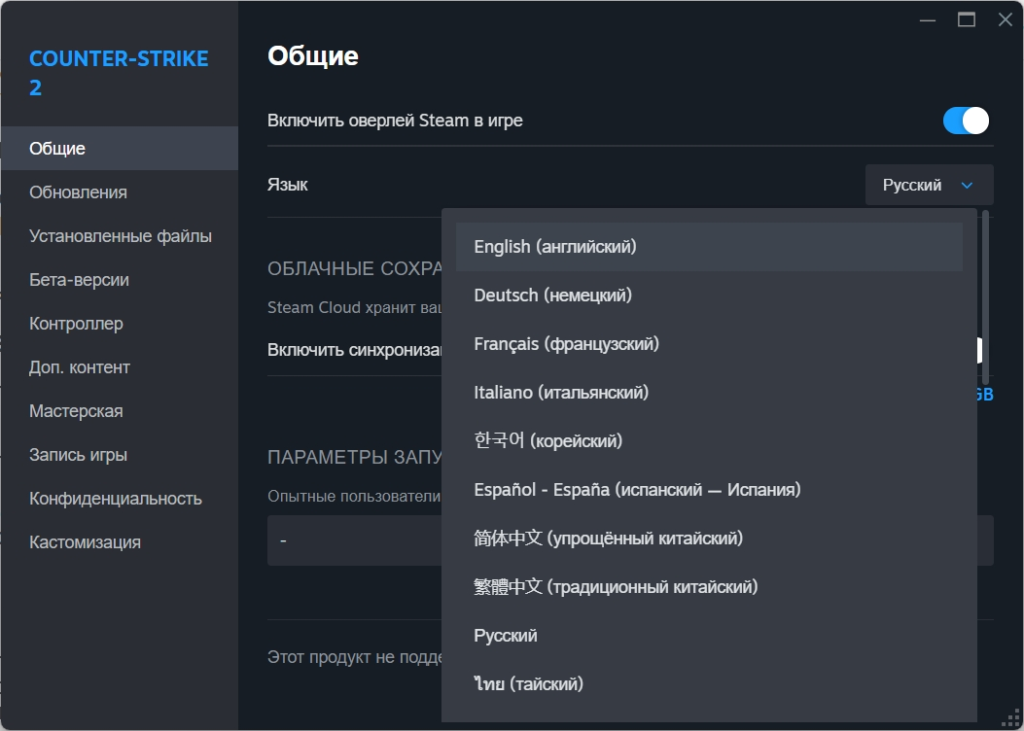Select Español - España language option
This screenshot has height=731, width=1024.
[x=637, y=490]
